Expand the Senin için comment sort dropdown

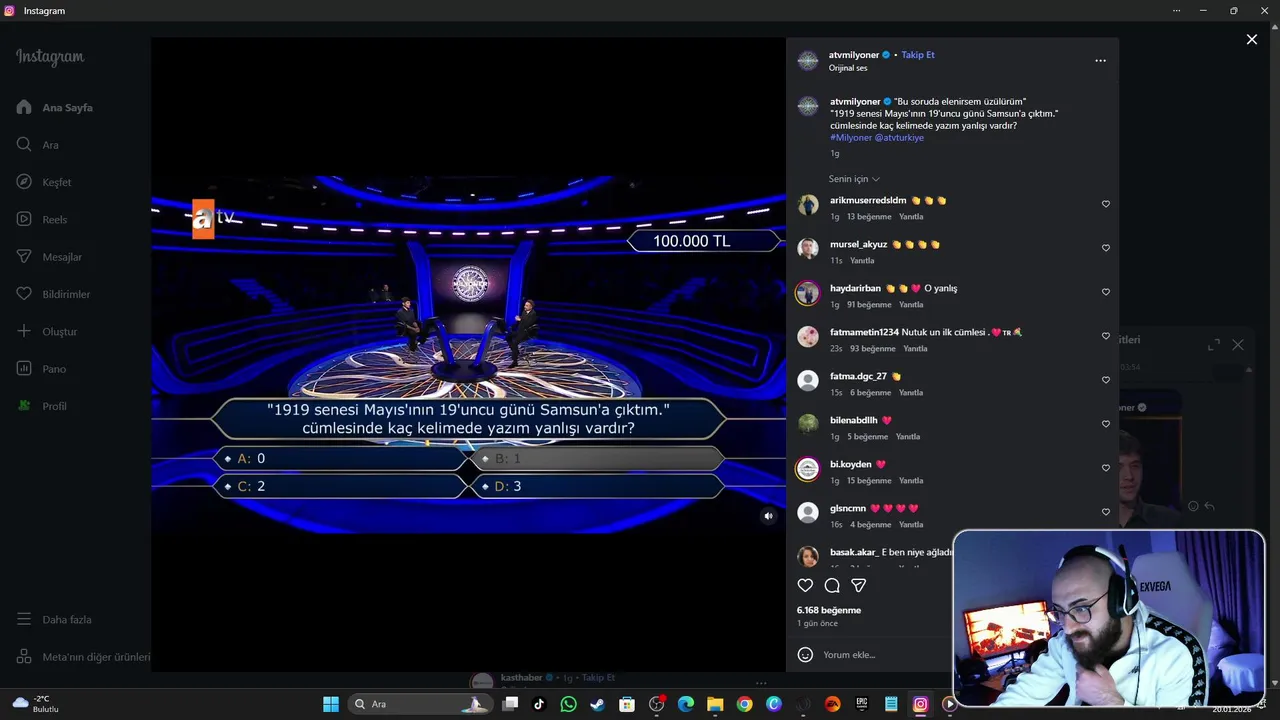click(x=854, y=179)
